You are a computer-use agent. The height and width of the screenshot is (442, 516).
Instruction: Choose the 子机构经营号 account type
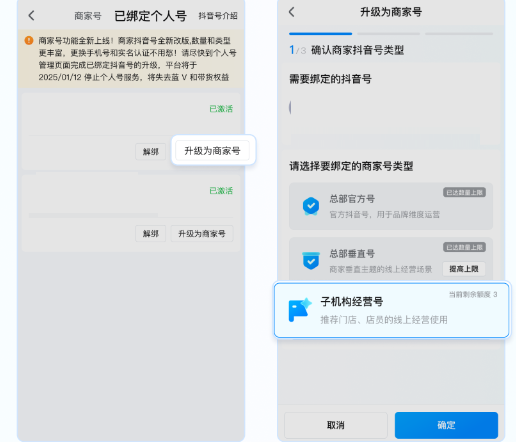(392, 310)
